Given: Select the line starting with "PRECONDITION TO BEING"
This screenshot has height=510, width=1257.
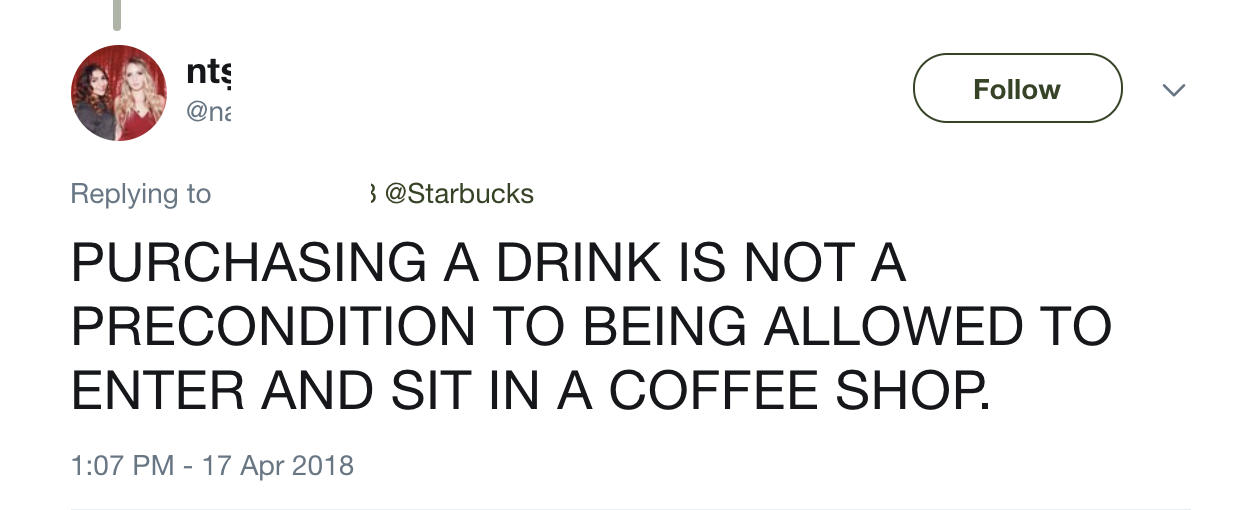Looking at the screenshot, I should pos(591,327).
